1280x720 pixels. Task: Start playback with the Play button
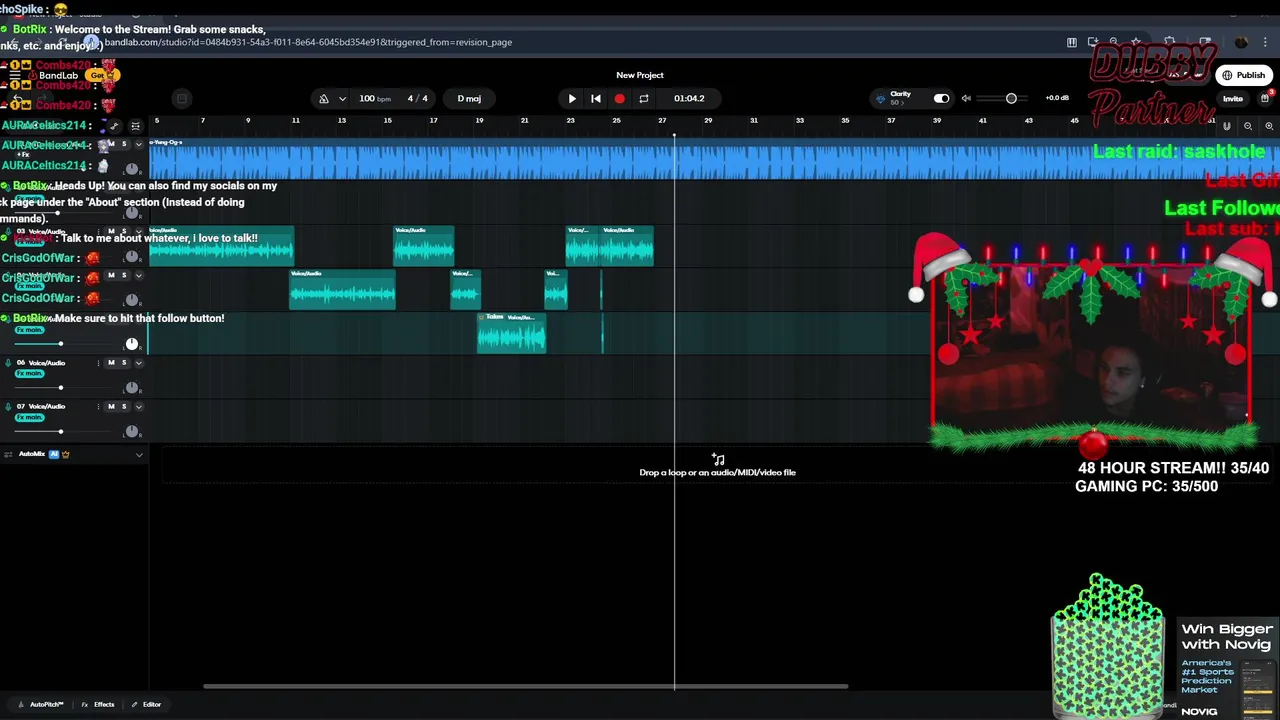pos(572,99)
